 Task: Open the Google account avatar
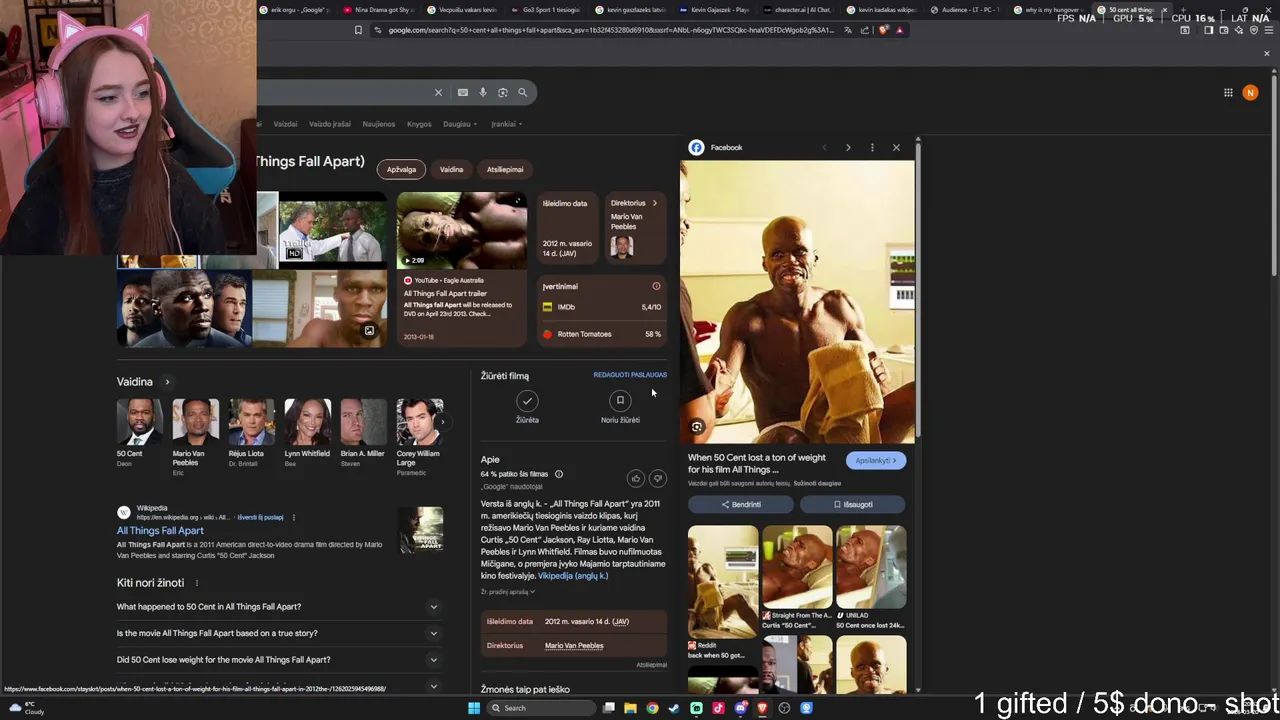1250,92
